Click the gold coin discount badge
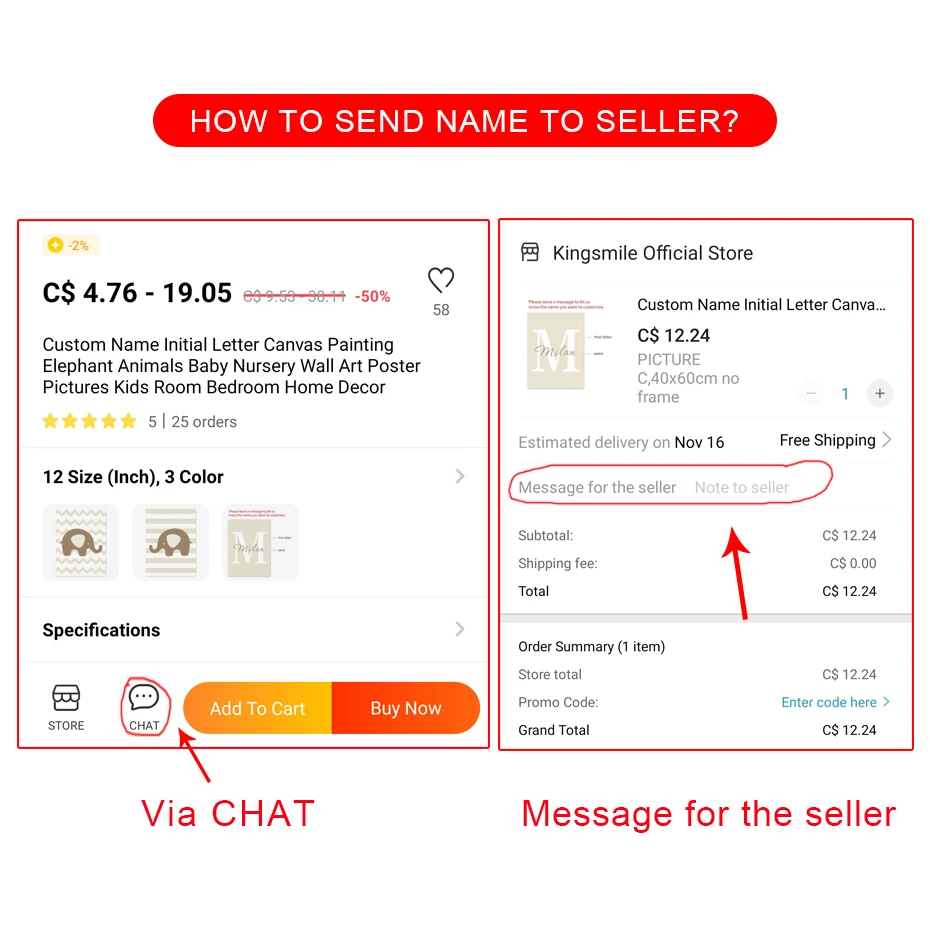The image size is (930, 930). pos(71,245)
